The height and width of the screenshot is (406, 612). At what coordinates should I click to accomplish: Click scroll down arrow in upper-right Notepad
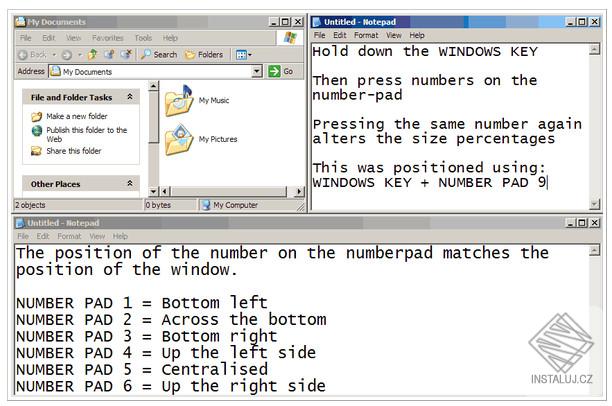click(594, 204)
